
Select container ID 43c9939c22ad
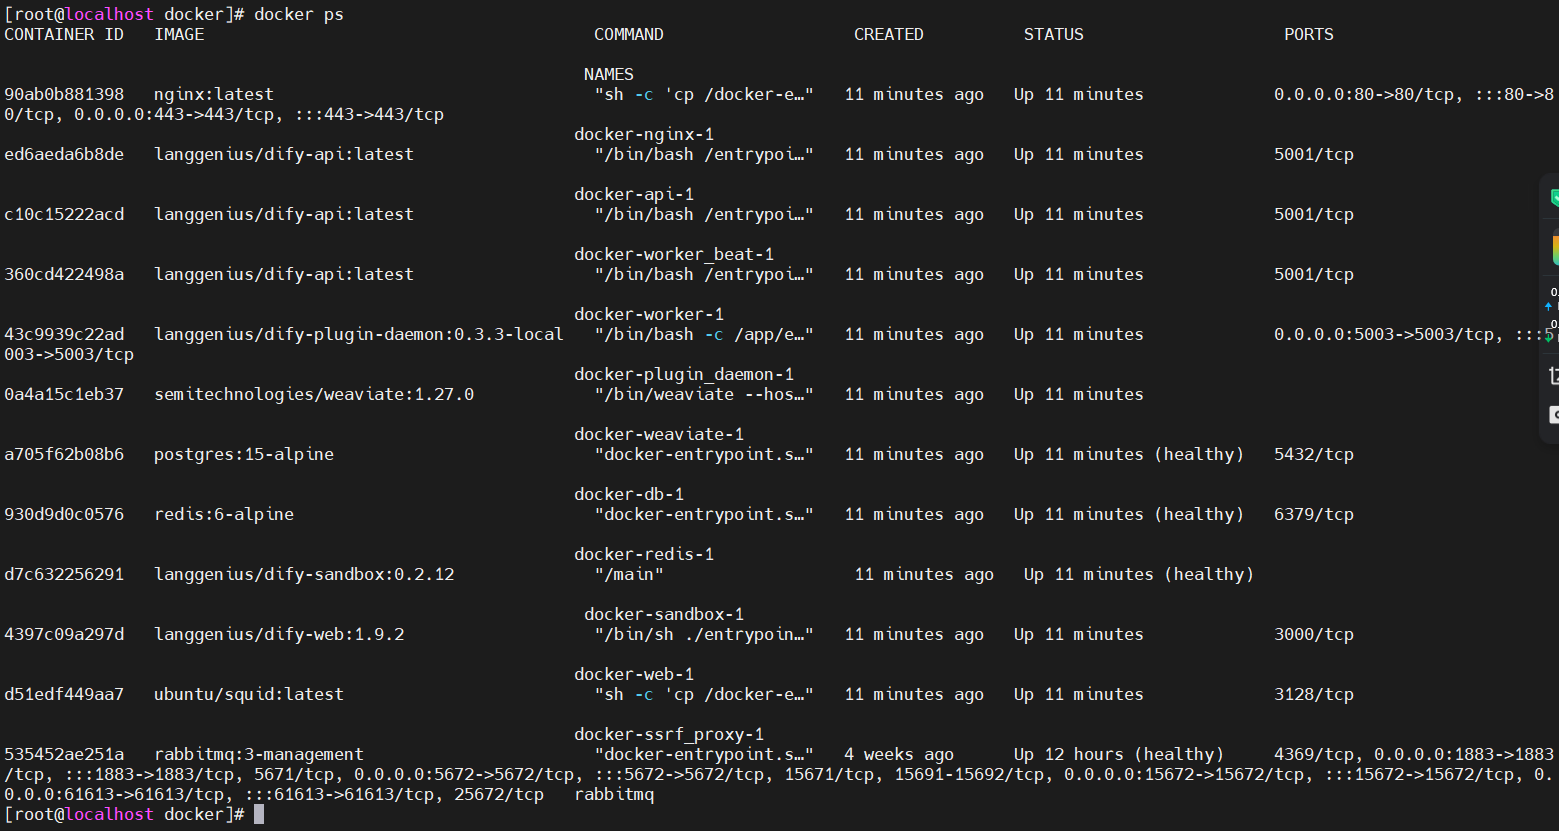click(64, 334)
